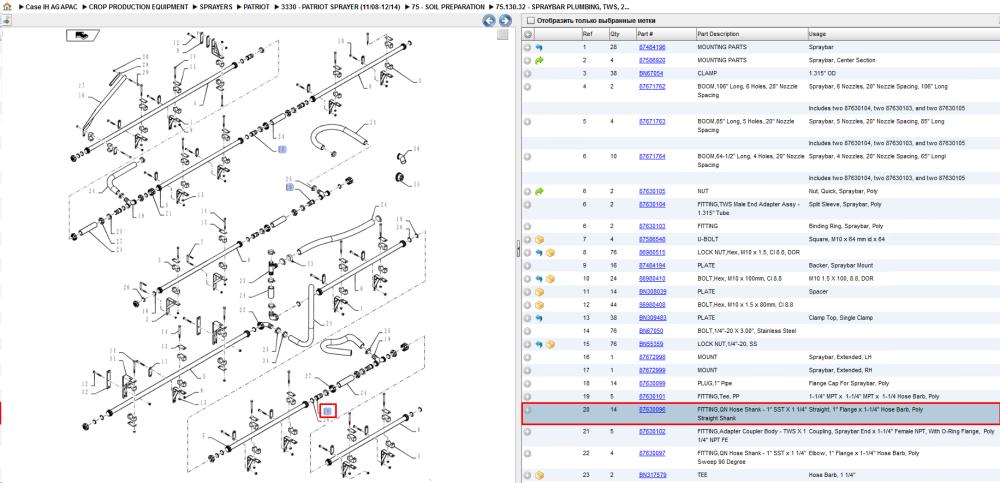Click blue arrow icon on PLATE BN309483
The height and width of the screenshot is (483, 1000).
click(539, 318)
